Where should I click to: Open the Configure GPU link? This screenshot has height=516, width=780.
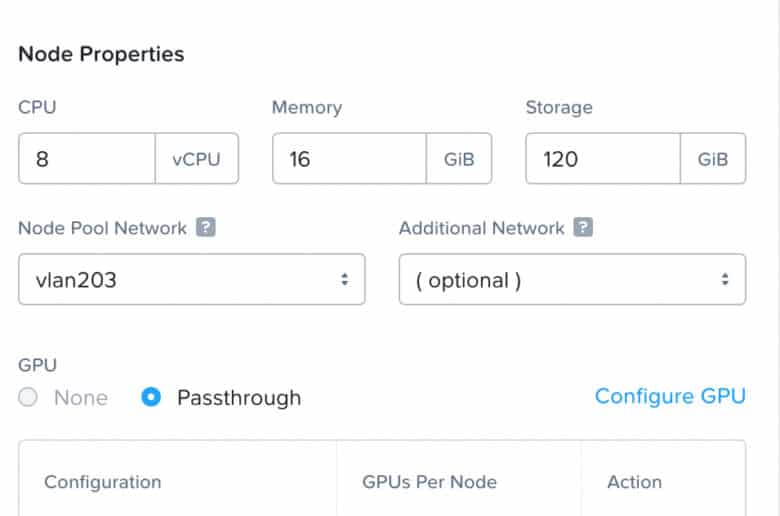tap(670, 397)
